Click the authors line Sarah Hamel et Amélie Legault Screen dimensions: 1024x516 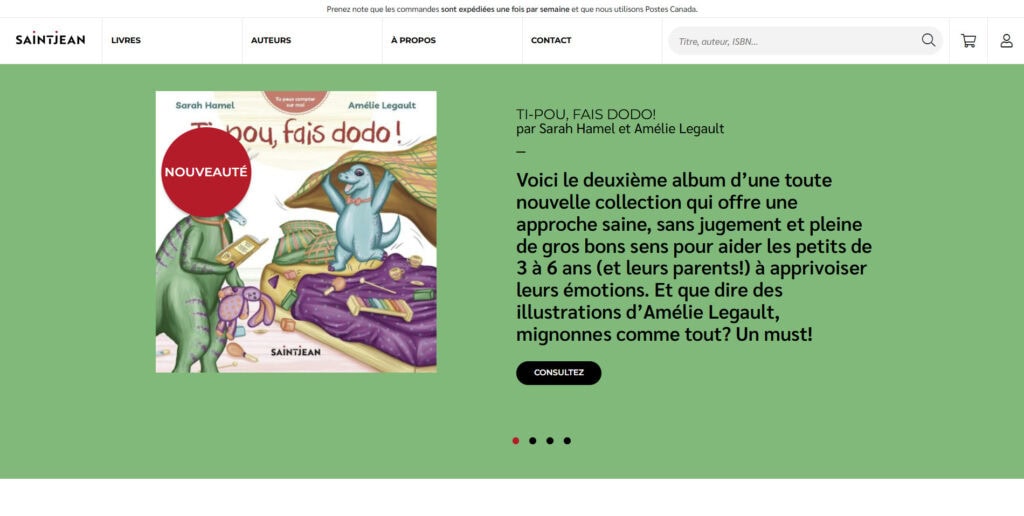[x=620, y=129]
